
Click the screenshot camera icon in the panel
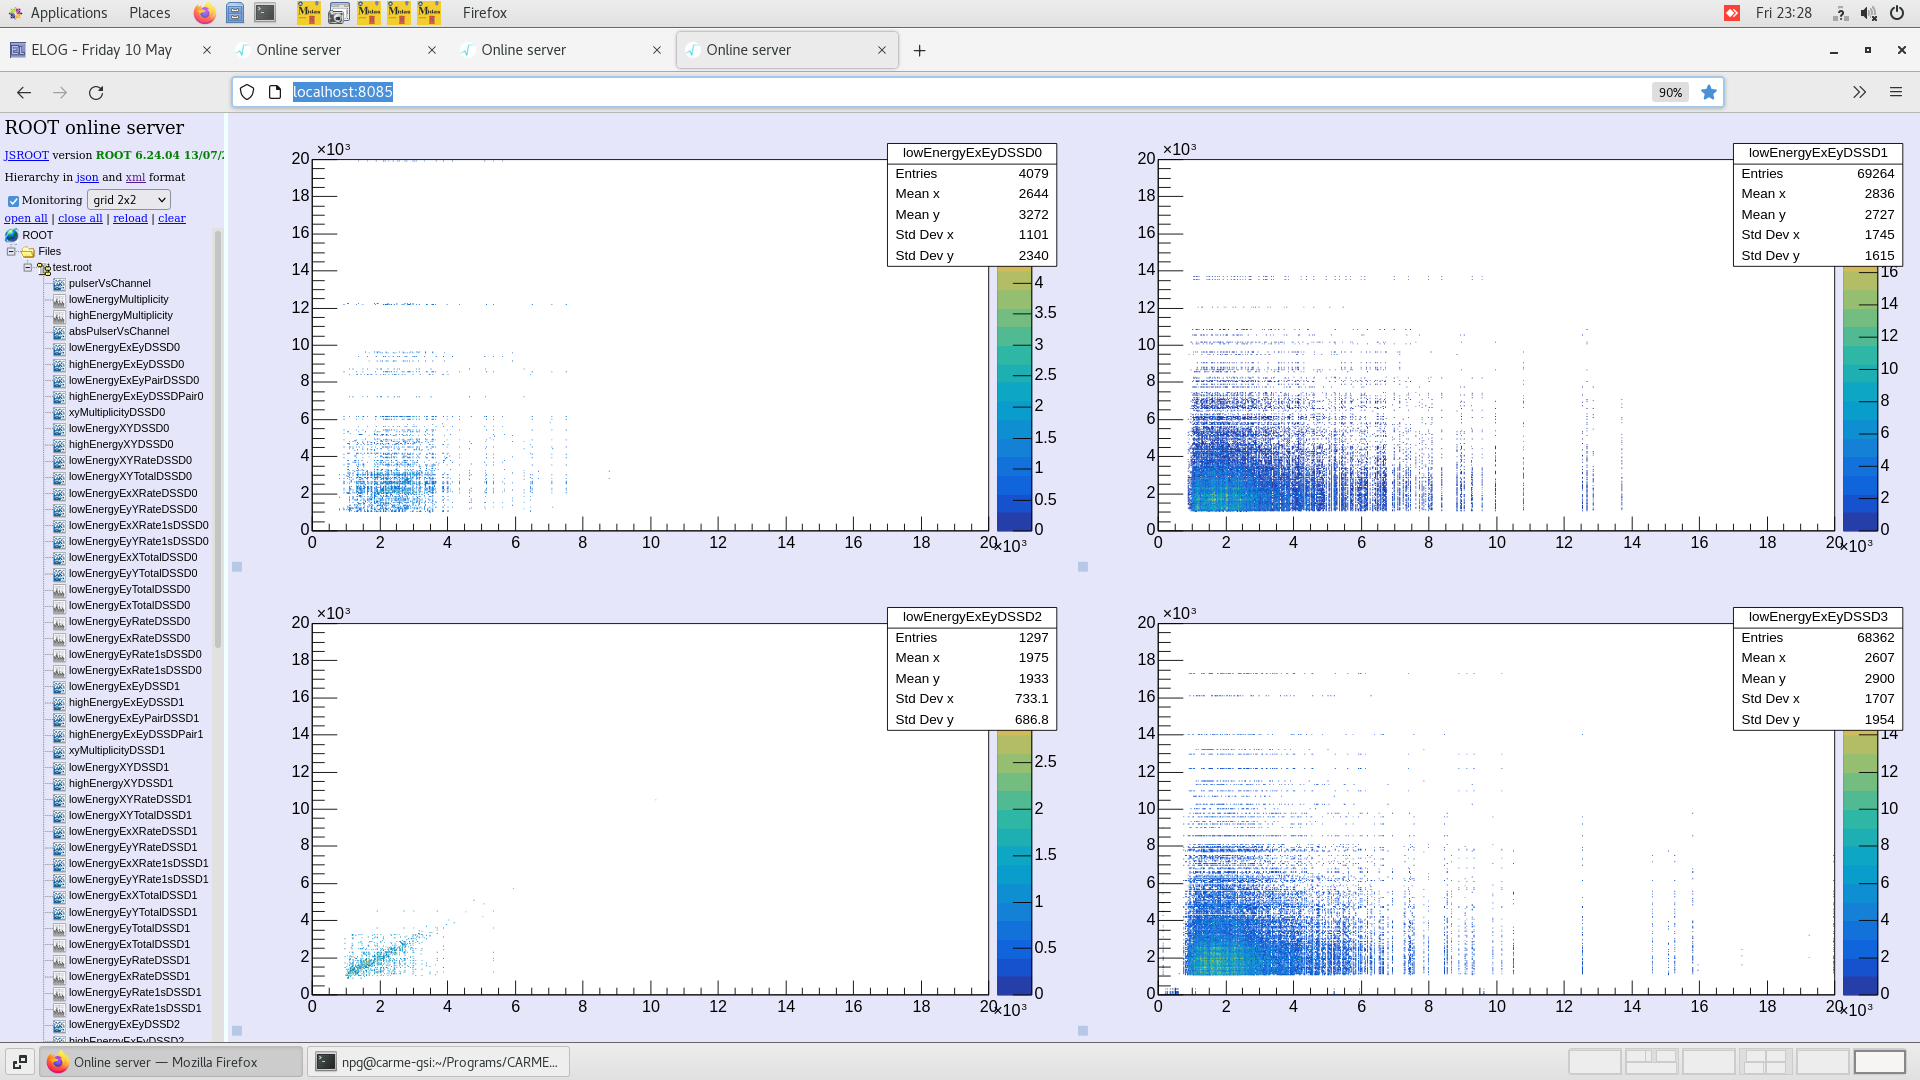click(340, 13)
